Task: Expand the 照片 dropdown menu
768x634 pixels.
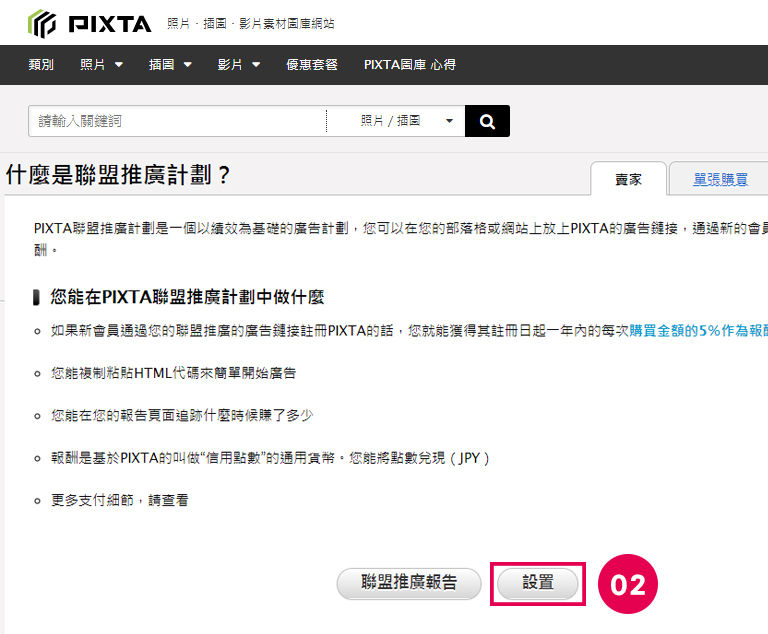Action: pyautogui.click(x=101, y=65)
